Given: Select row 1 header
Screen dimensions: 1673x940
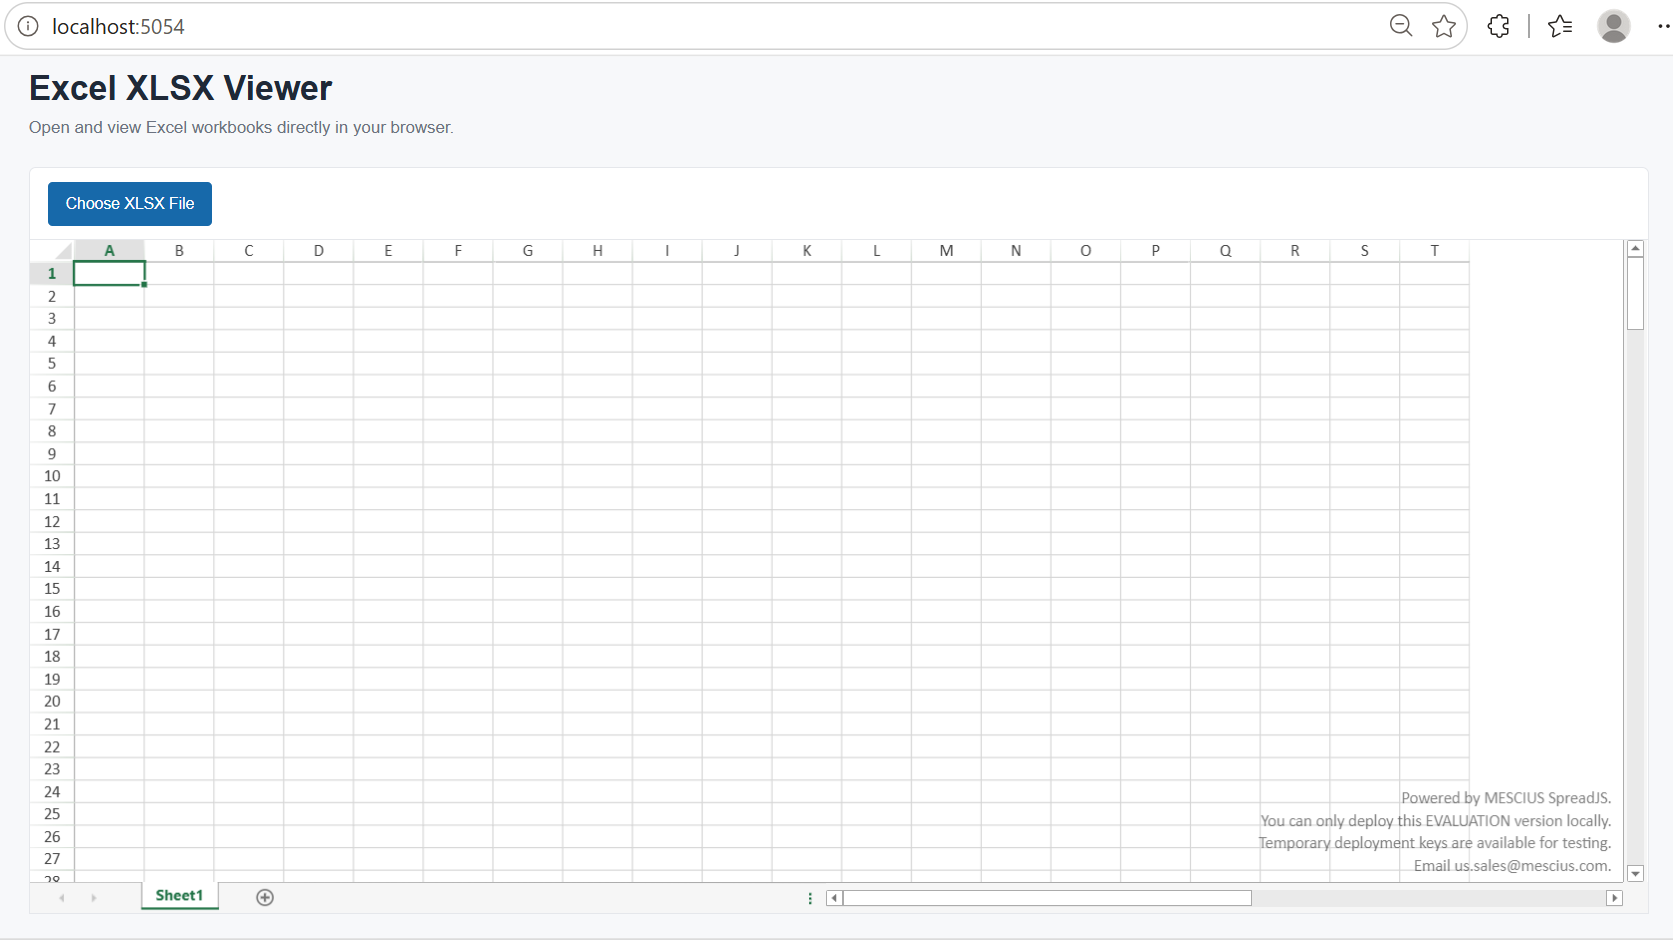Looking at the screenshot, I should pos(52,273).
